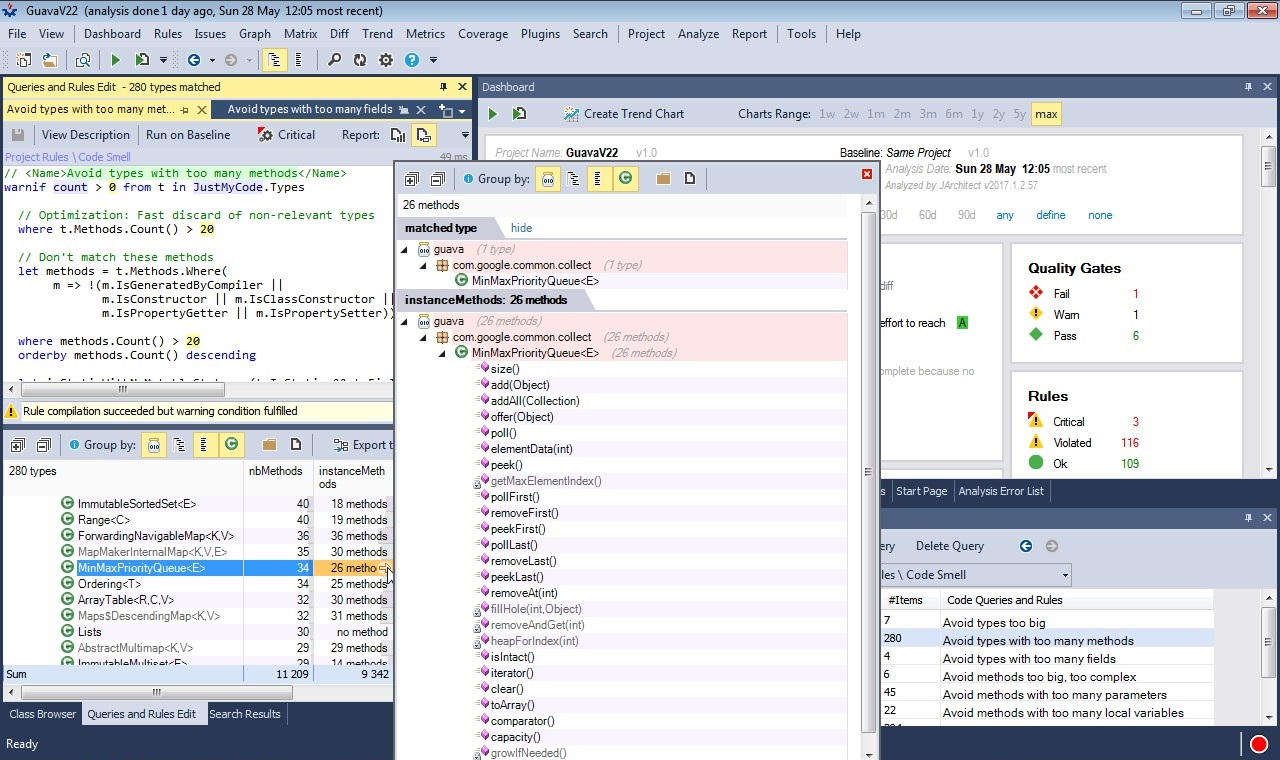Collapse guava node under matched type
1280x760 pixels.
[x=404, y=250]
